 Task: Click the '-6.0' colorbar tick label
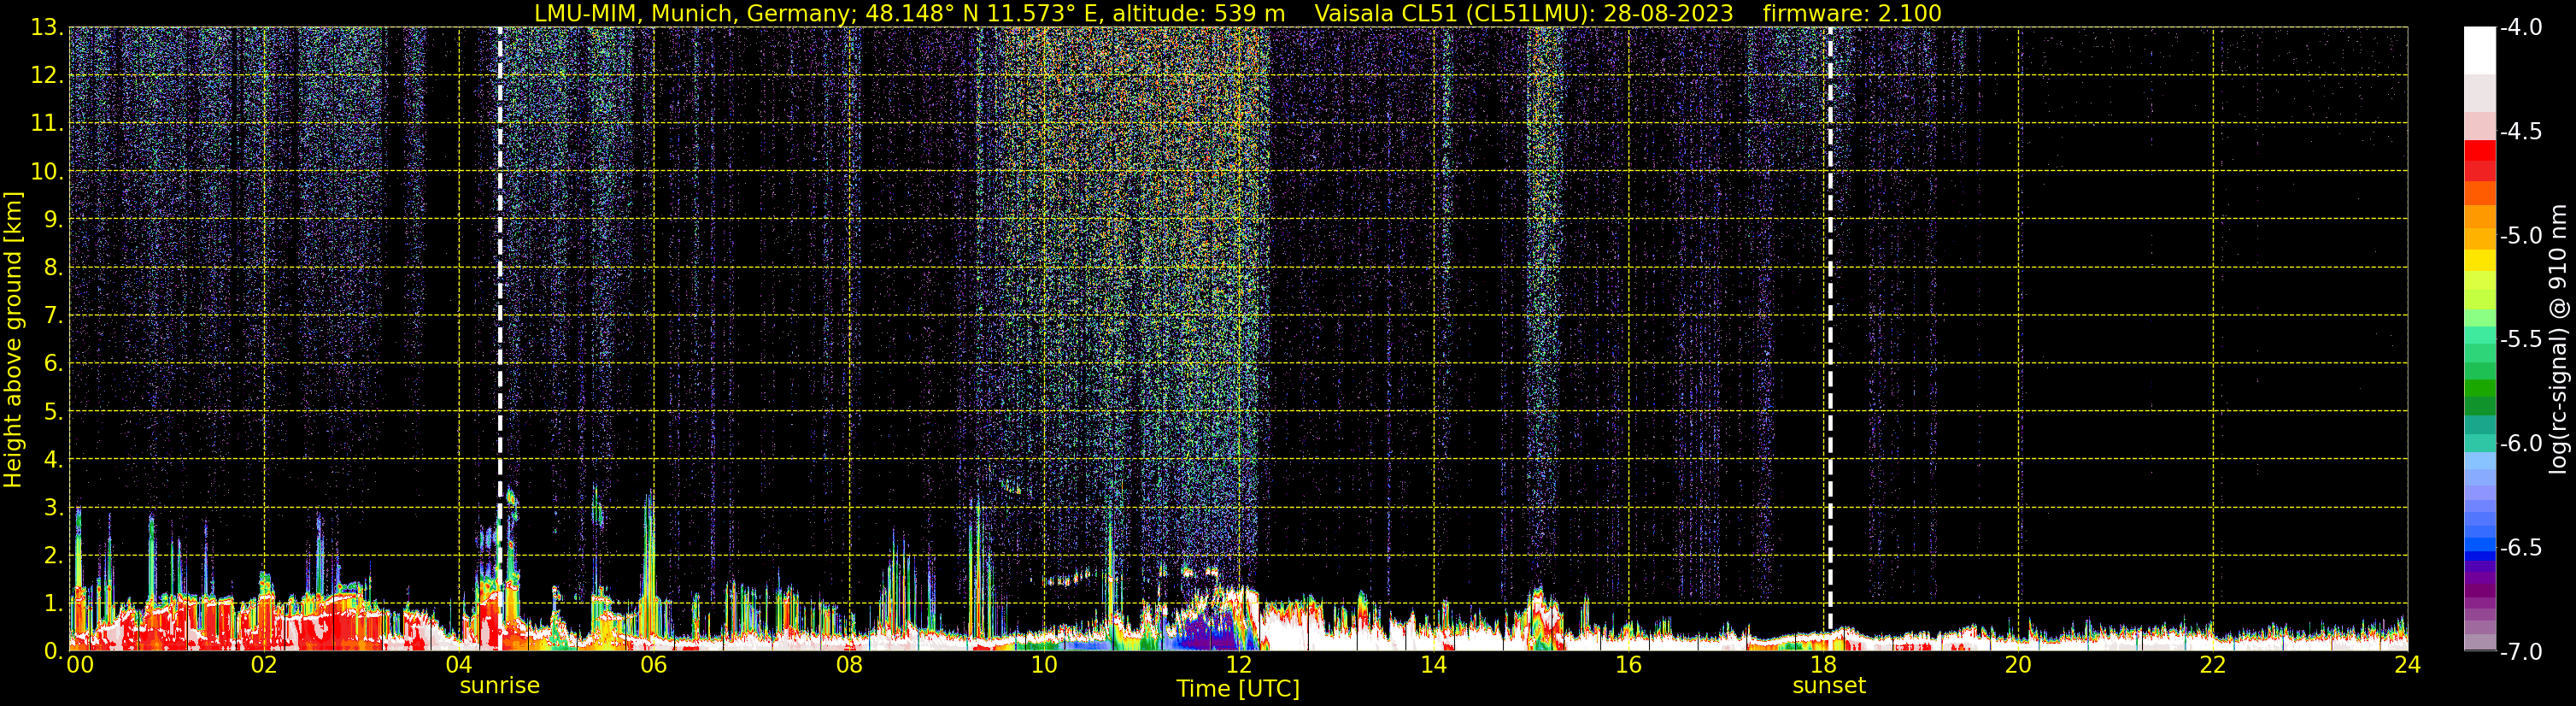pos(2520,443)
